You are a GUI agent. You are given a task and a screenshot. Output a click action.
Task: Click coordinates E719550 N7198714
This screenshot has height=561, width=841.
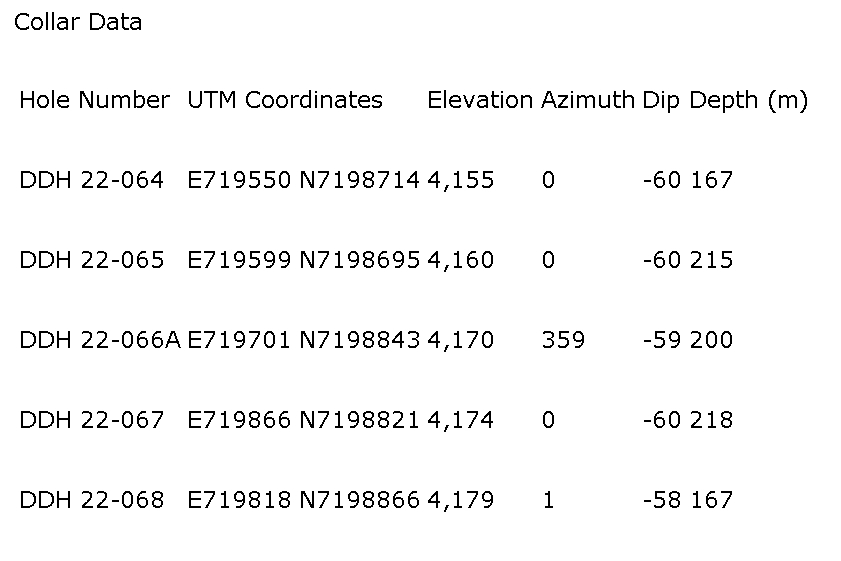(304, 180)
